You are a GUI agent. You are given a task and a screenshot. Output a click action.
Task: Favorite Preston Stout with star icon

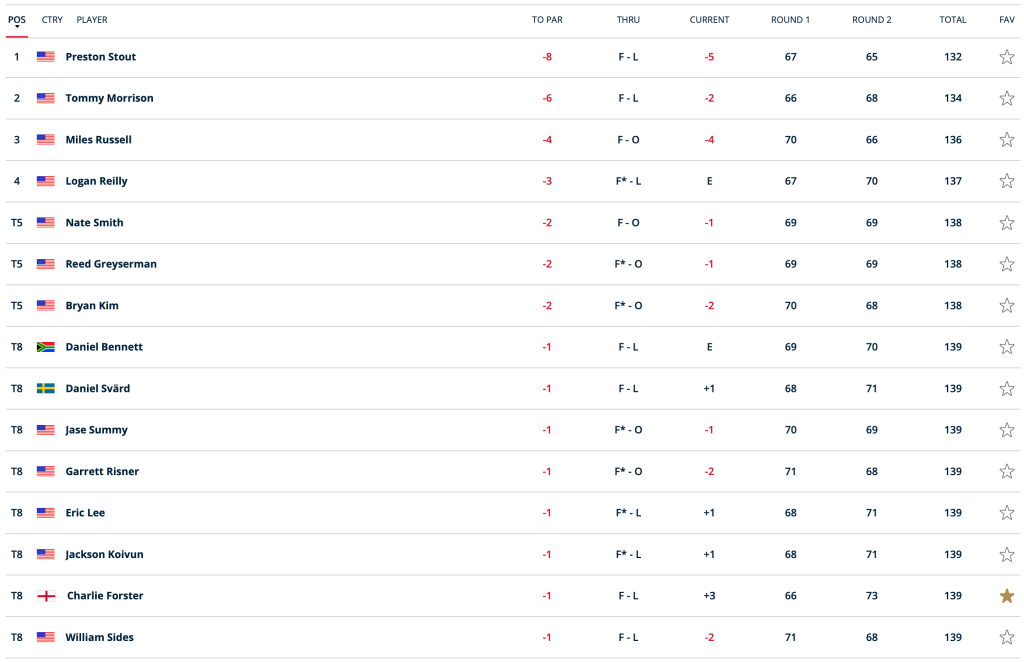point(1007,57)
